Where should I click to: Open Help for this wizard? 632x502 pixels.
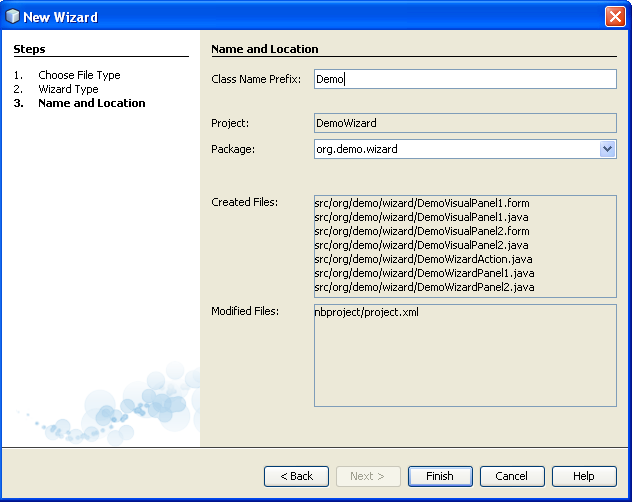(583, 476)
